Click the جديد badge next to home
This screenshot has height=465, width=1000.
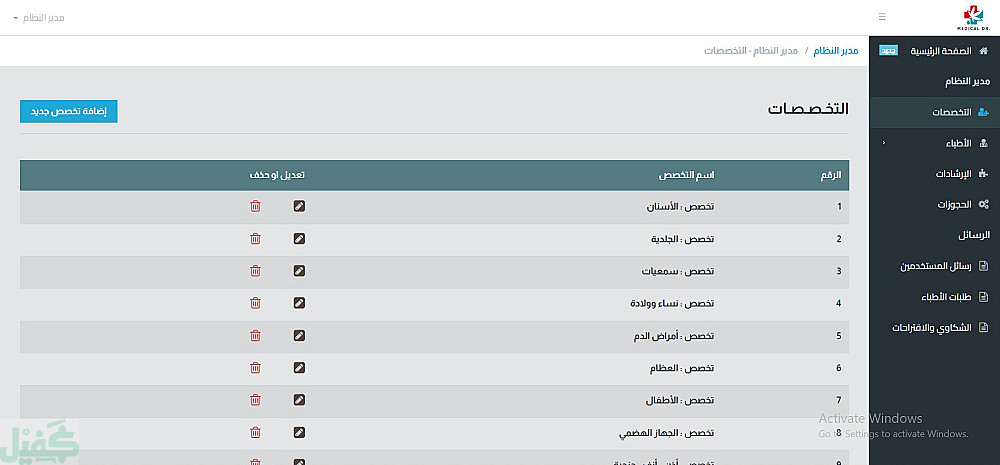(x=888, y=50)
